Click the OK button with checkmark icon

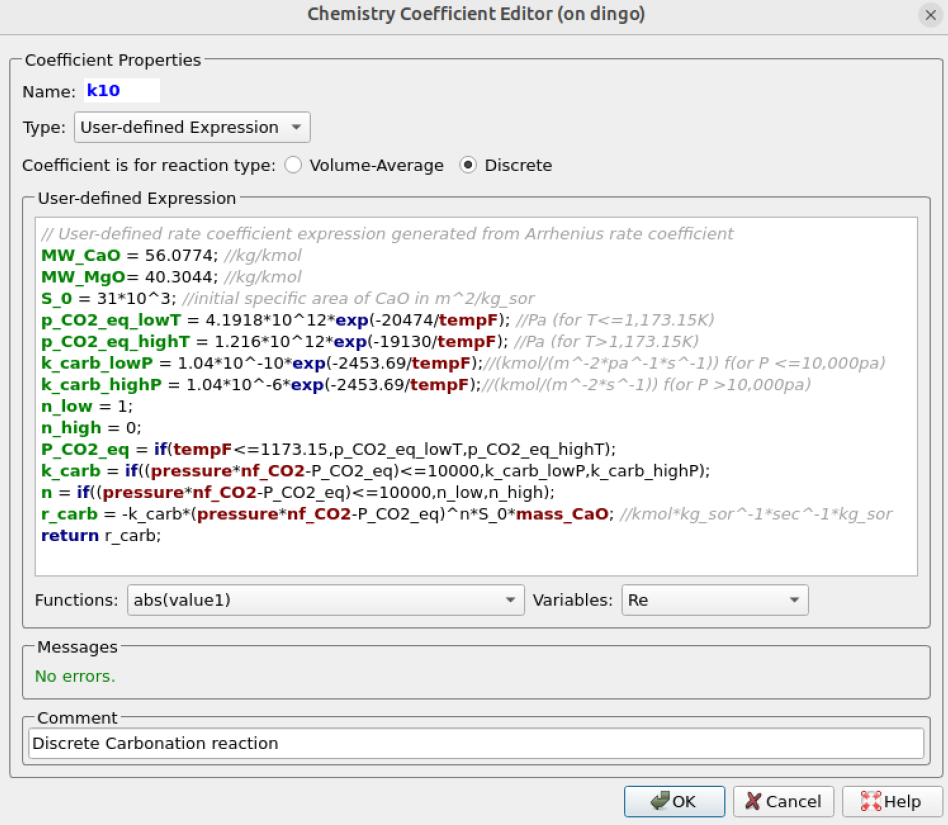[x=674, y=801]
